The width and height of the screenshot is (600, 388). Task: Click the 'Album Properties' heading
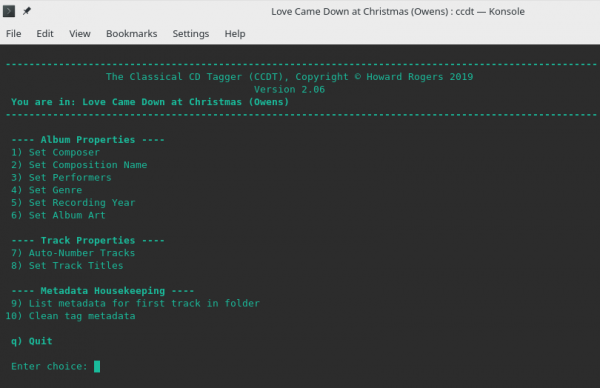click(x=88, y=140)
